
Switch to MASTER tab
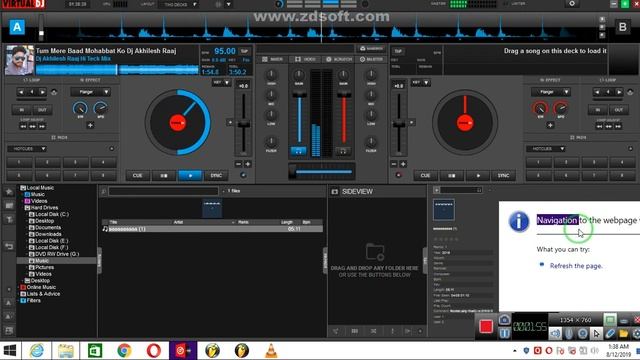371,60
